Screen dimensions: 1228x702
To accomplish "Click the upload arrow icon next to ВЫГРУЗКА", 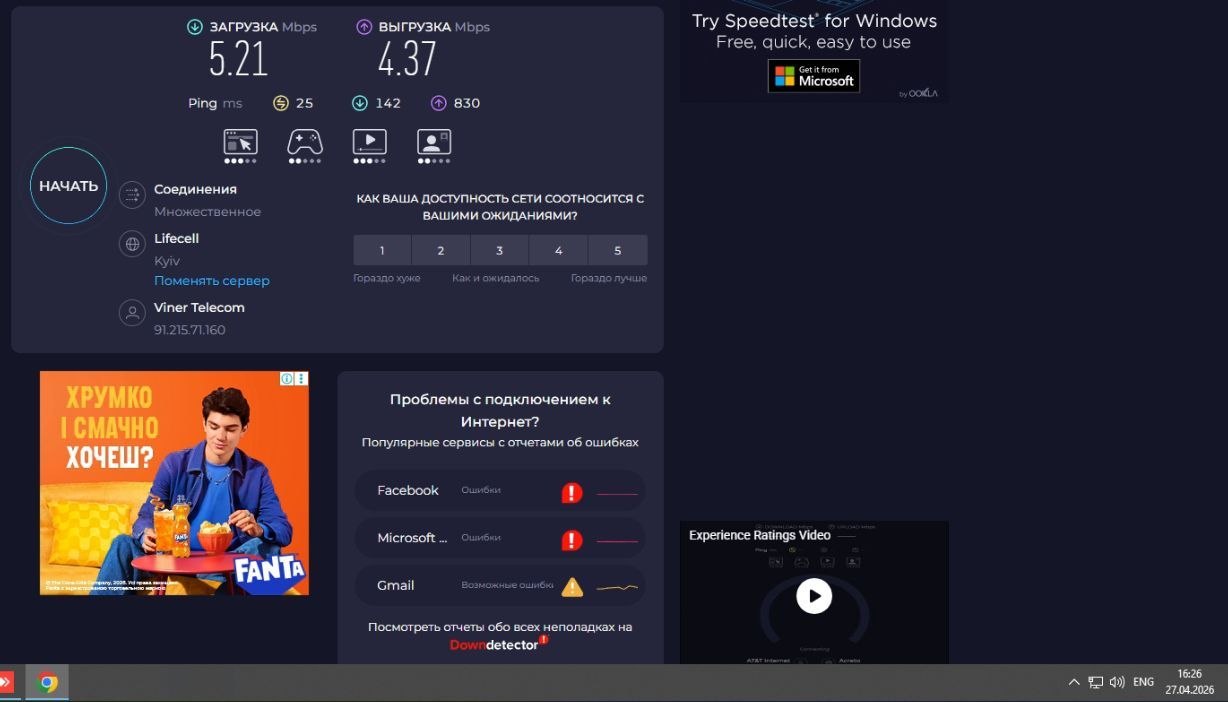I will pyautogui.click(x=364, y=27).
